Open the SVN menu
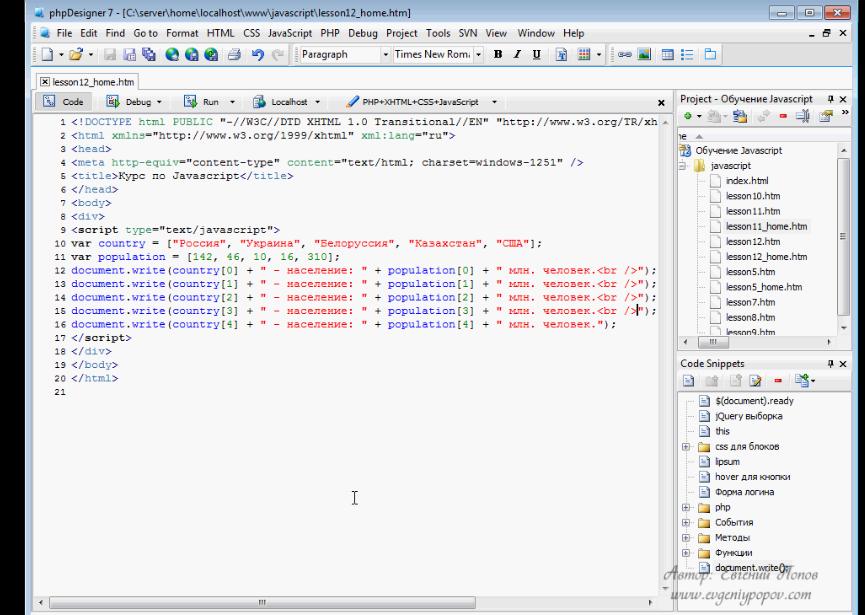865x615 pixels. [x=468, y=33]
